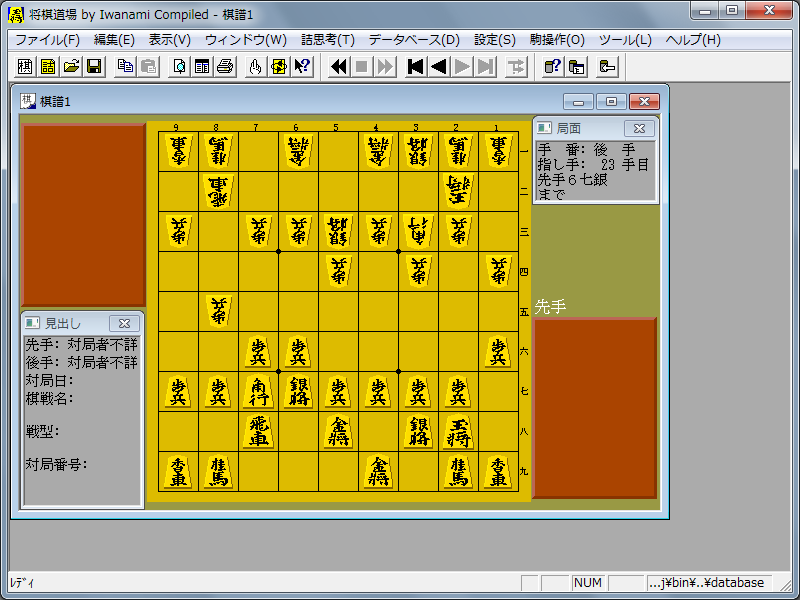This screenshot has height=600, width=800.
Task: Click the database query question icon
Action: [x=553, y=67]
